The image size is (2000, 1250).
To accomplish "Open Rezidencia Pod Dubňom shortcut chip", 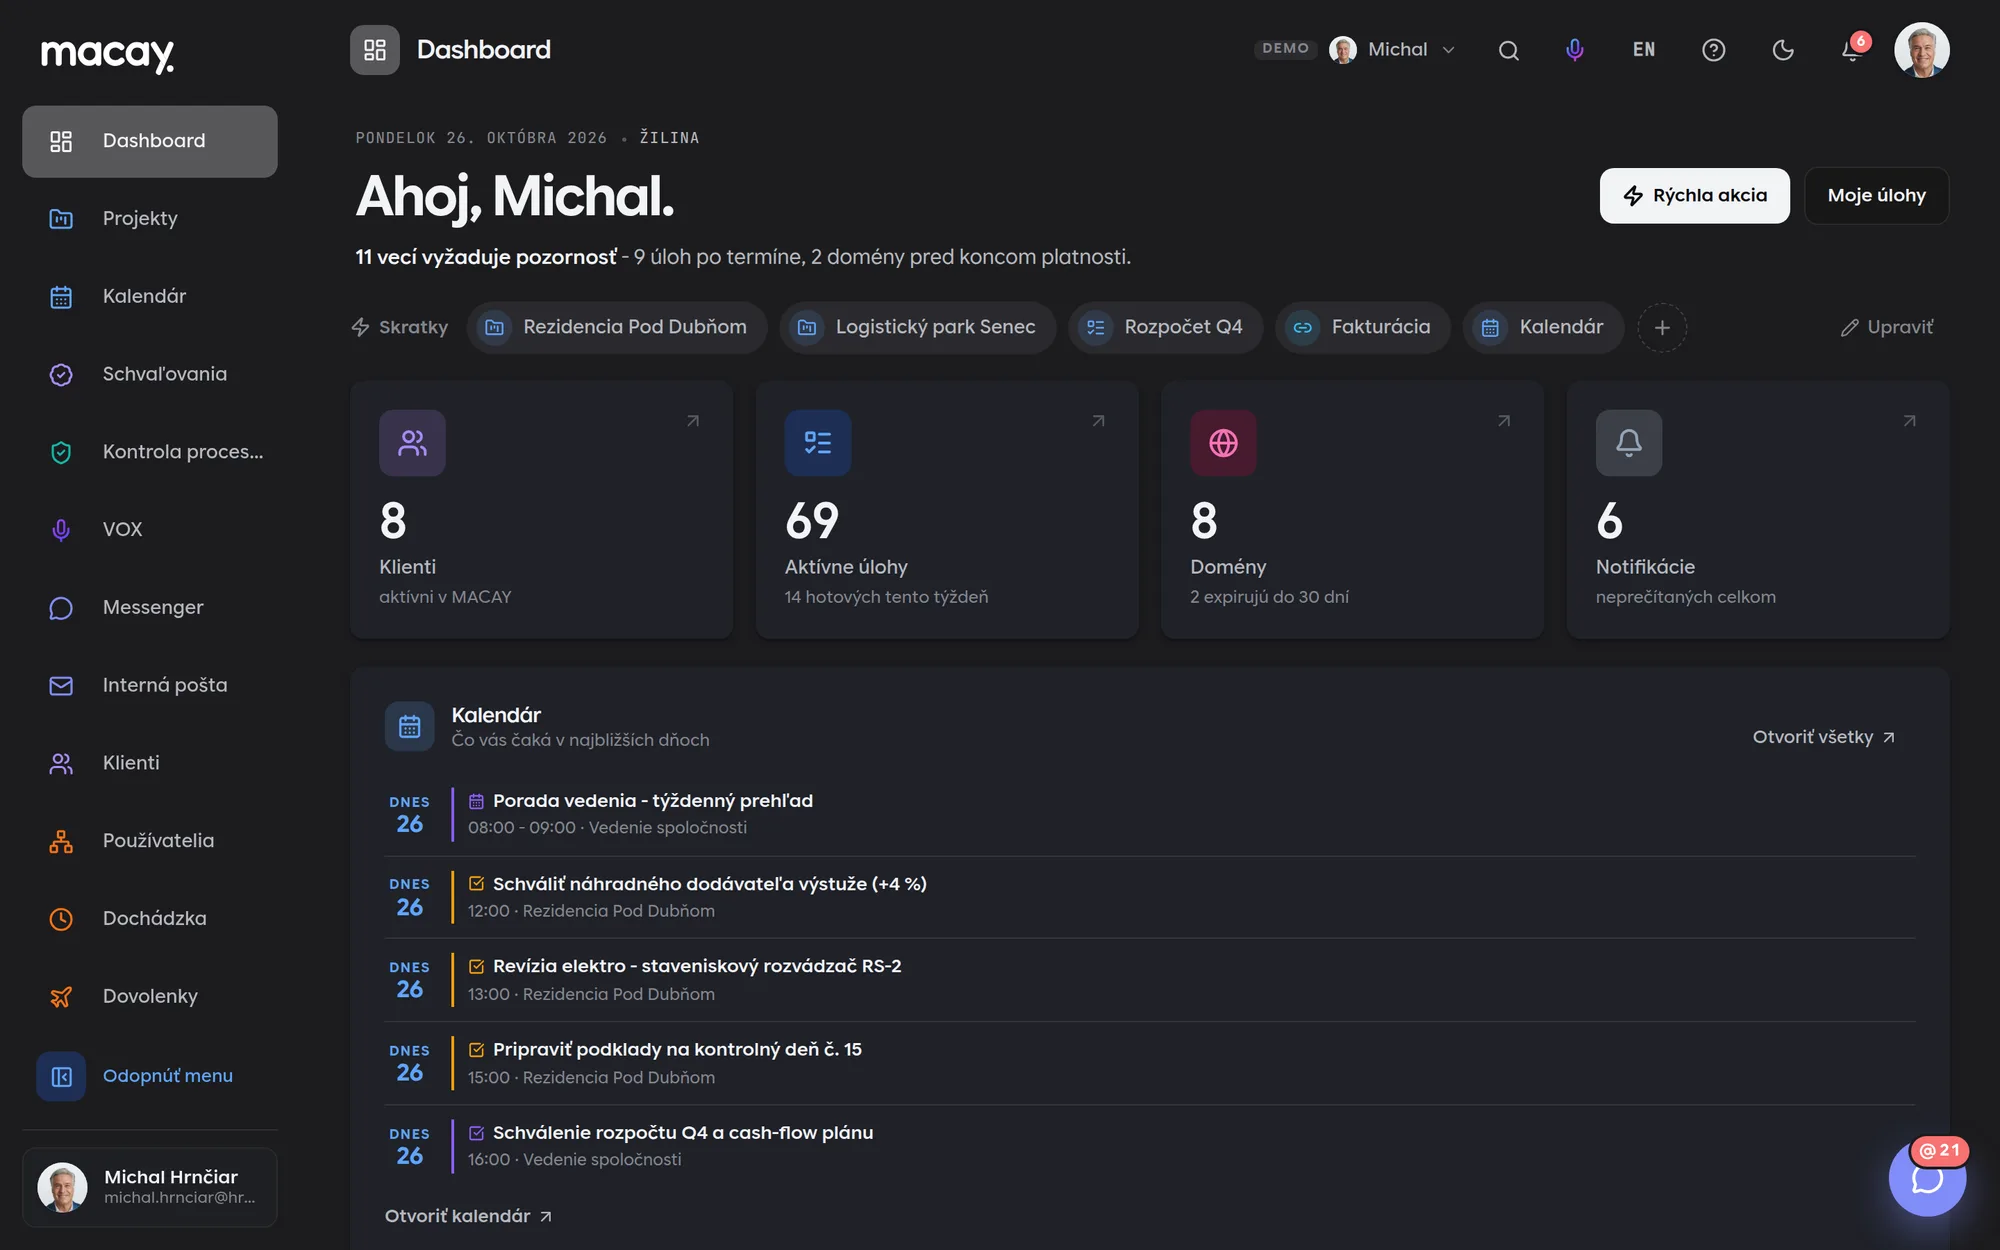I will tap(617, 327).
